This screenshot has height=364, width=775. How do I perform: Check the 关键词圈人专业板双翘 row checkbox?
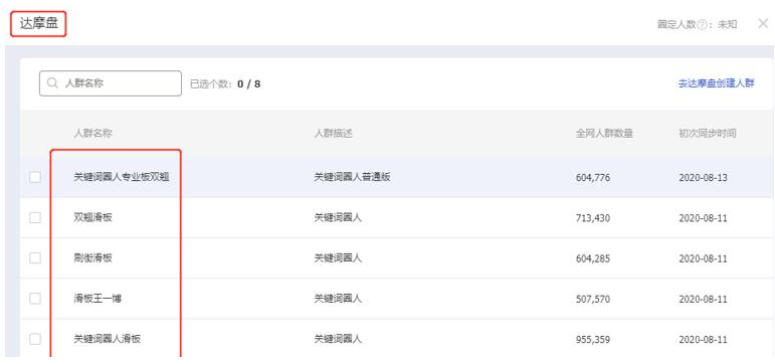click(x=35, y=177)
